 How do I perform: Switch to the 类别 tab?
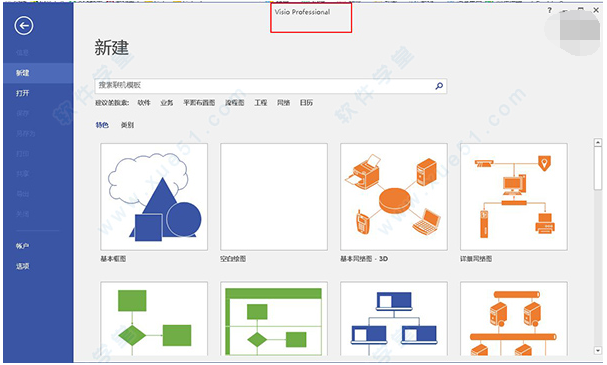pyautogui.click(x=127, y=125)
